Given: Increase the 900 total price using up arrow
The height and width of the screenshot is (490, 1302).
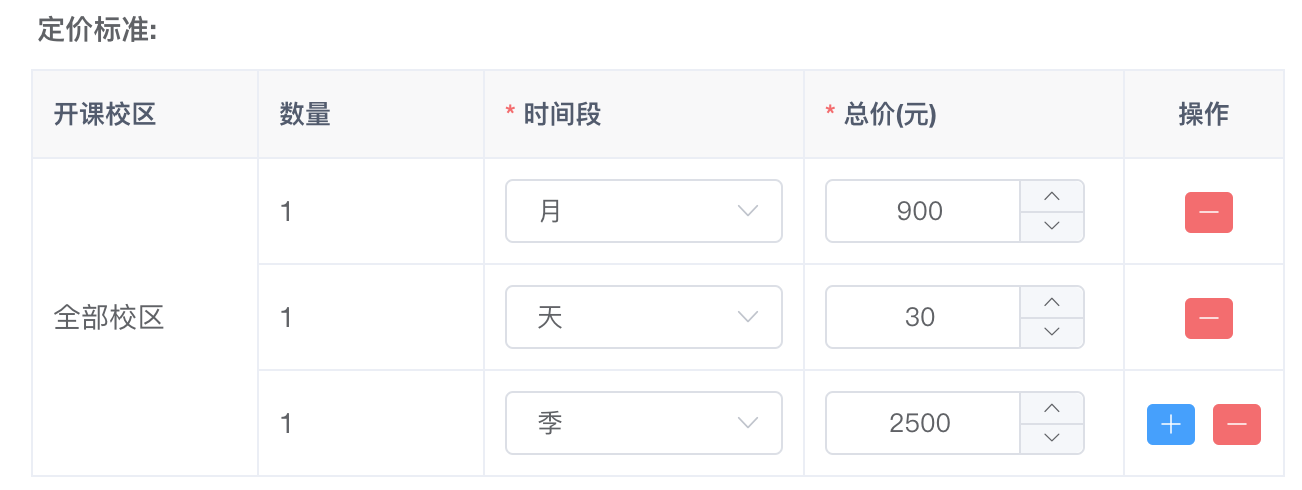Looking at the screenshot, I should pyautogui.click(x=1051, y=196).
